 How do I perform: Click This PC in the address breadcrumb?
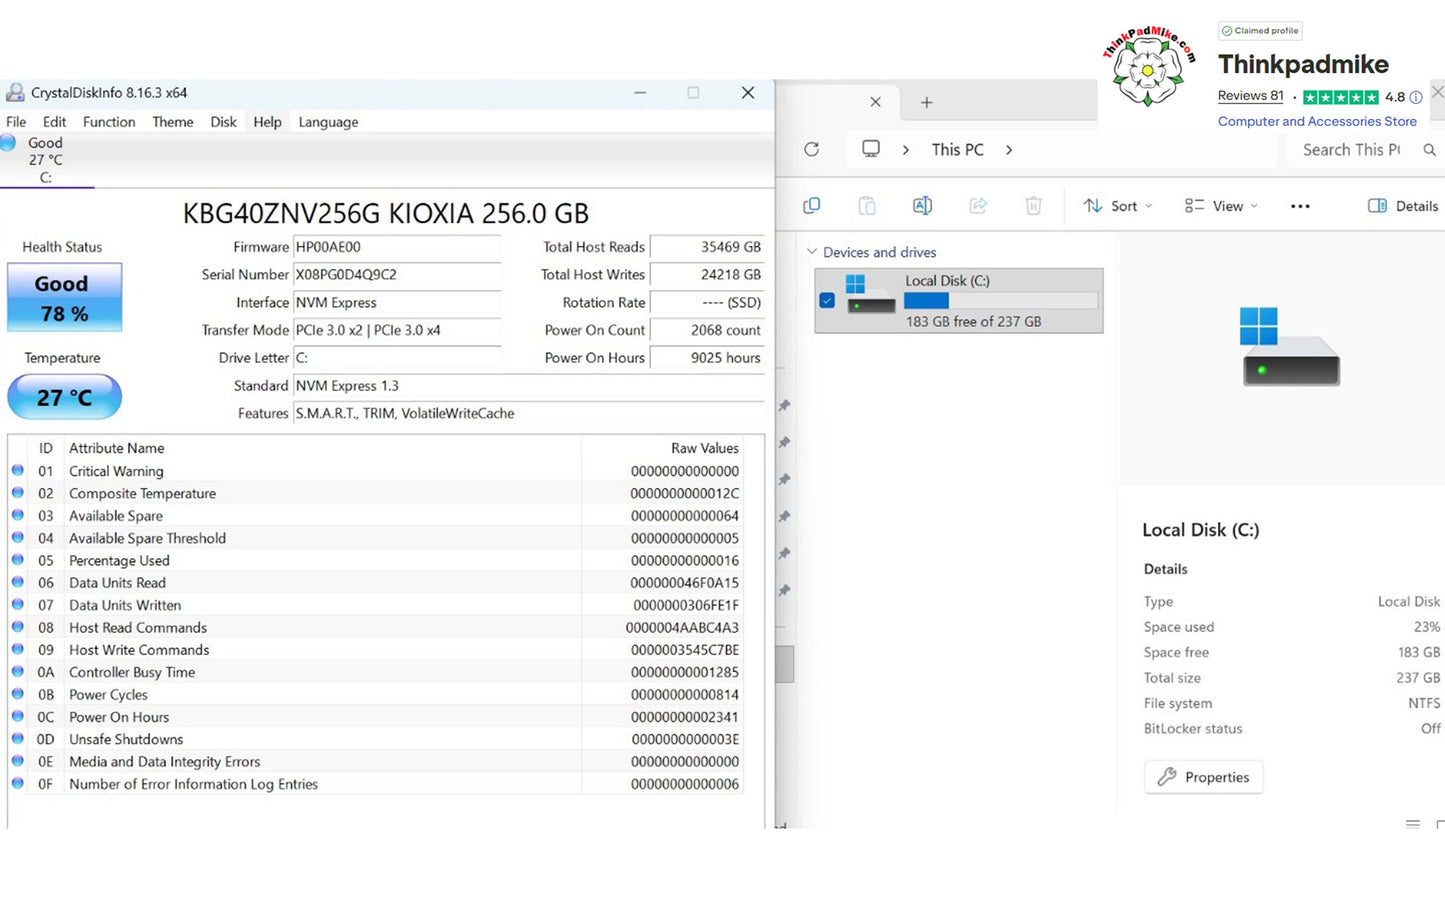(x=958, y=149)
